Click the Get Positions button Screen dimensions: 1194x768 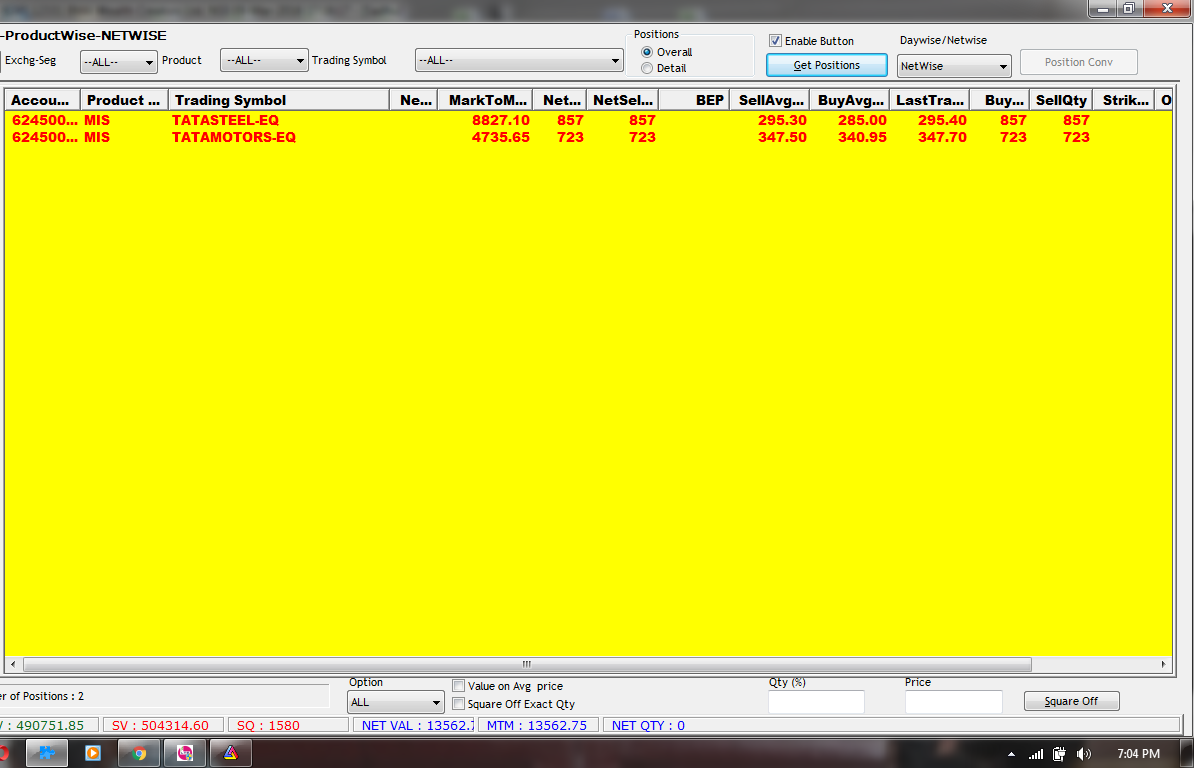coord(826,65)
